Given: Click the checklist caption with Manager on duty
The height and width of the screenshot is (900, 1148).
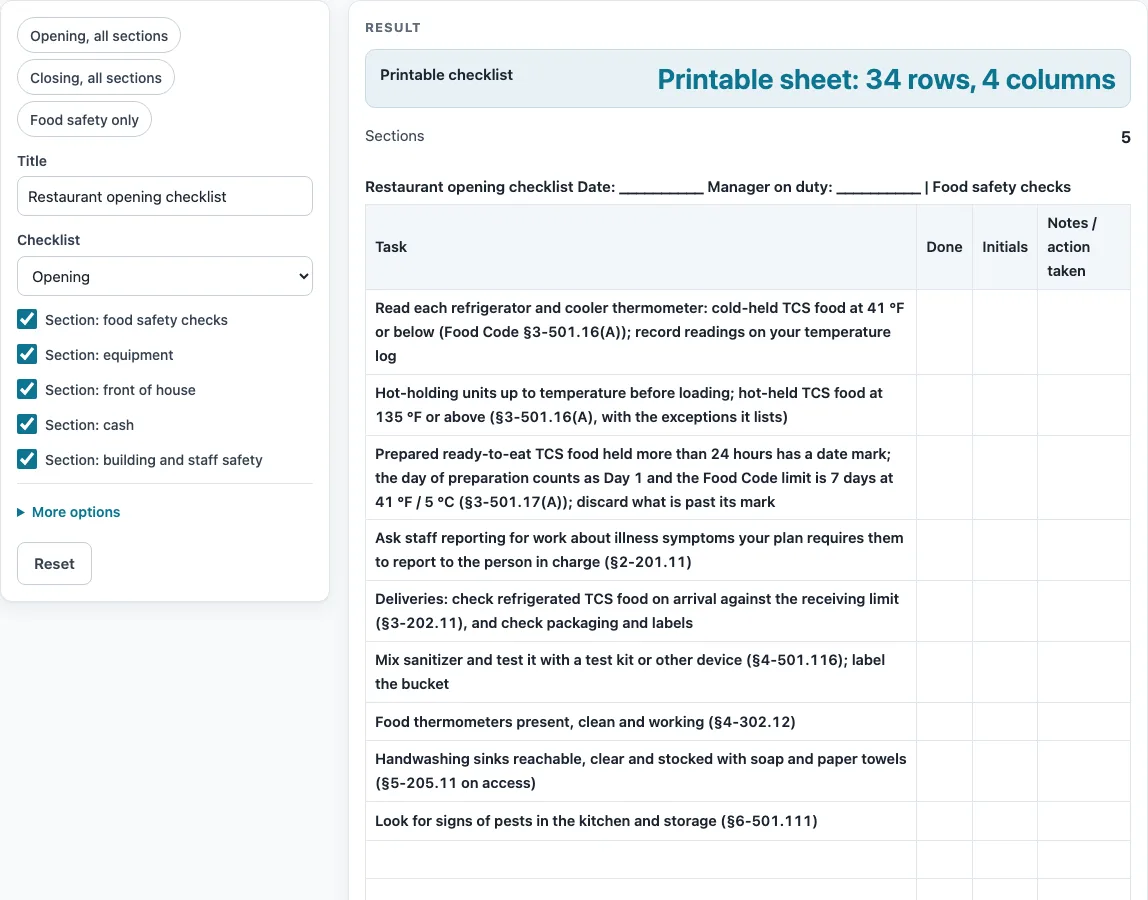Looking at the screenshot, I should click(718, 187).
